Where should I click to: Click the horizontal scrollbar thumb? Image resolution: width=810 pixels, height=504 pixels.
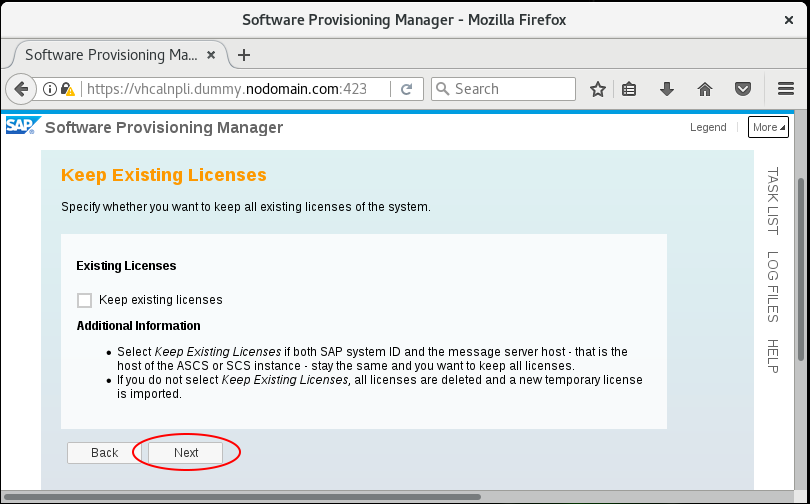242,497
